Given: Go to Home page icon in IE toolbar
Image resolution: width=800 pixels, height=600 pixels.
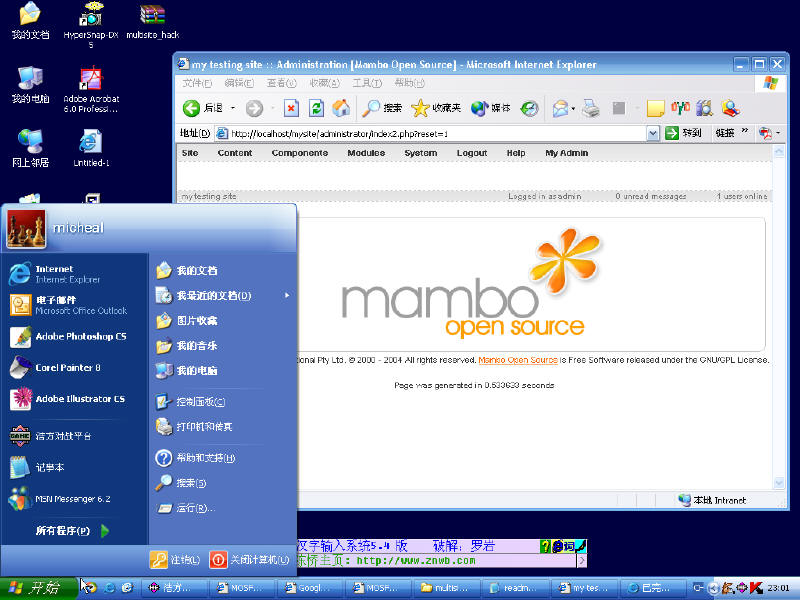Looking at the screenshot, I should pos(341,108).
